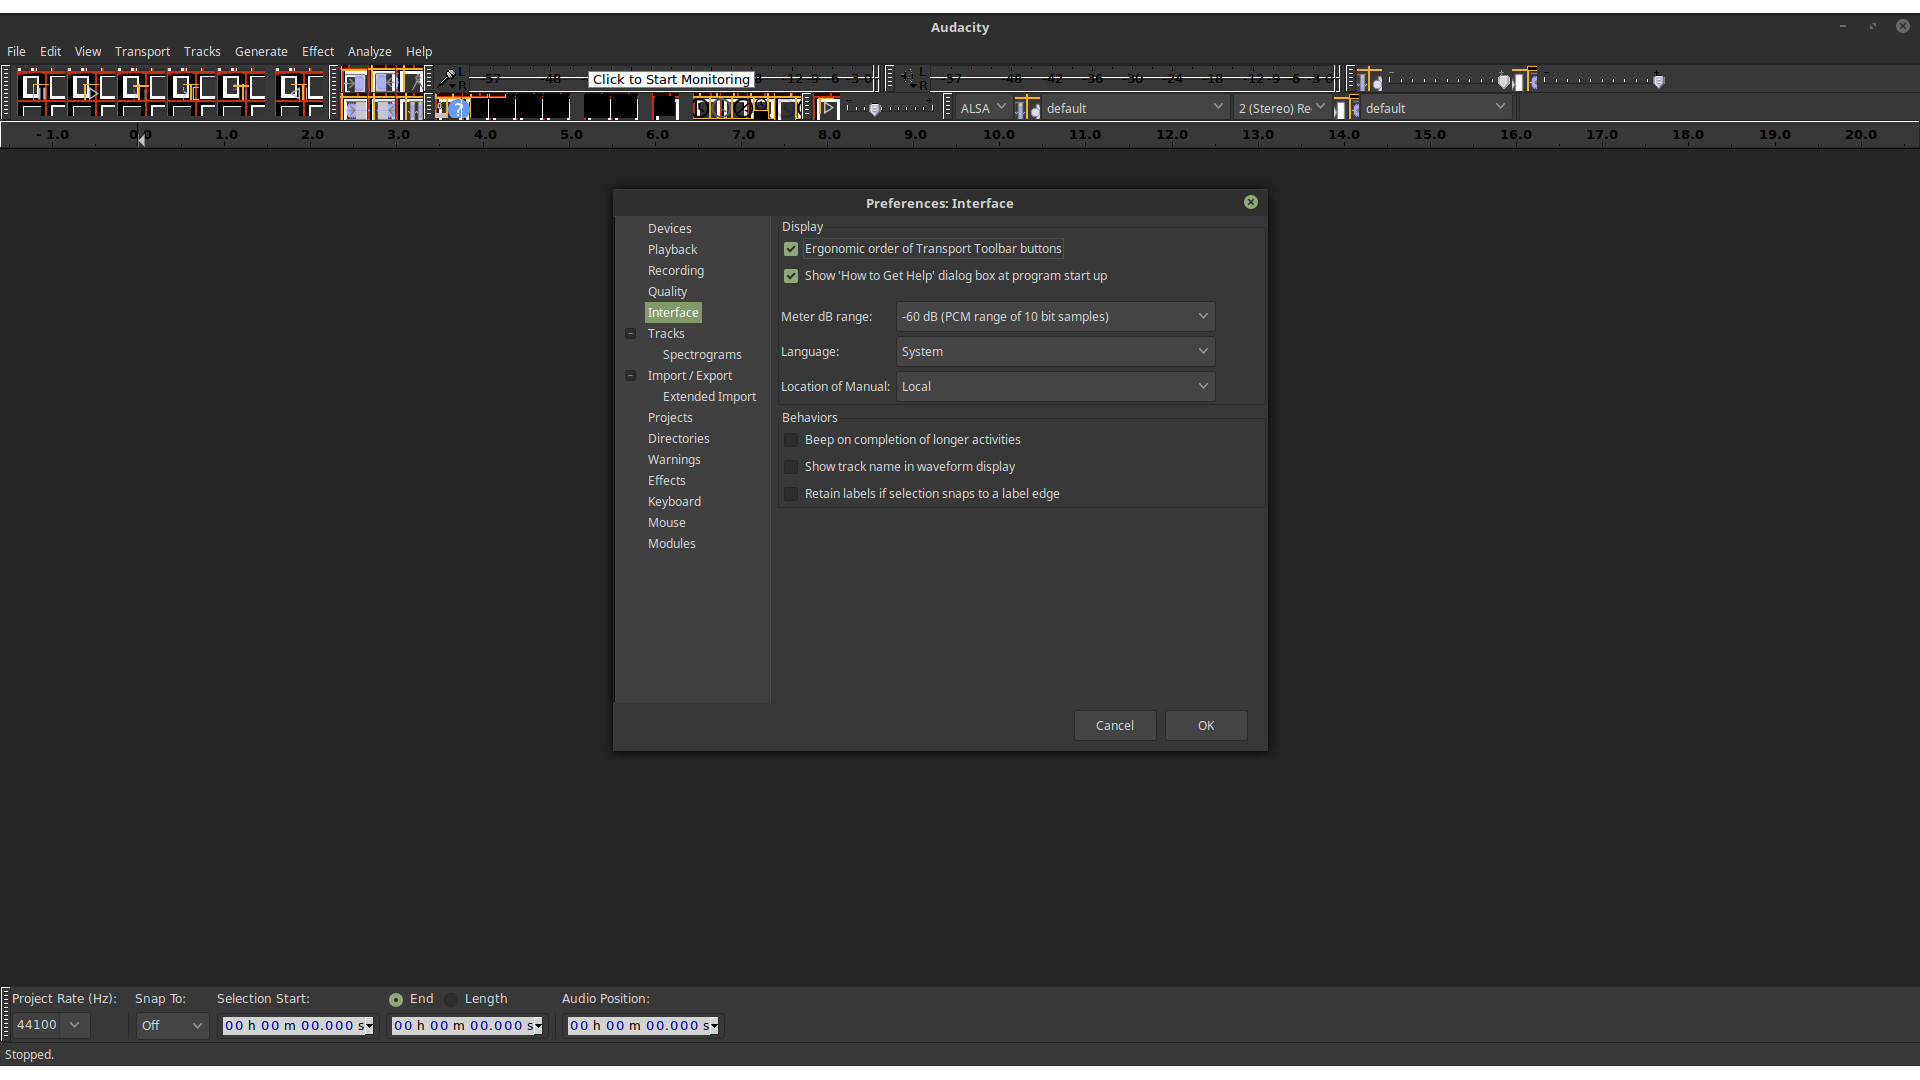Click the OK button
This screenshot has width=1920, height=1080.
click(x=1206, y=726)
